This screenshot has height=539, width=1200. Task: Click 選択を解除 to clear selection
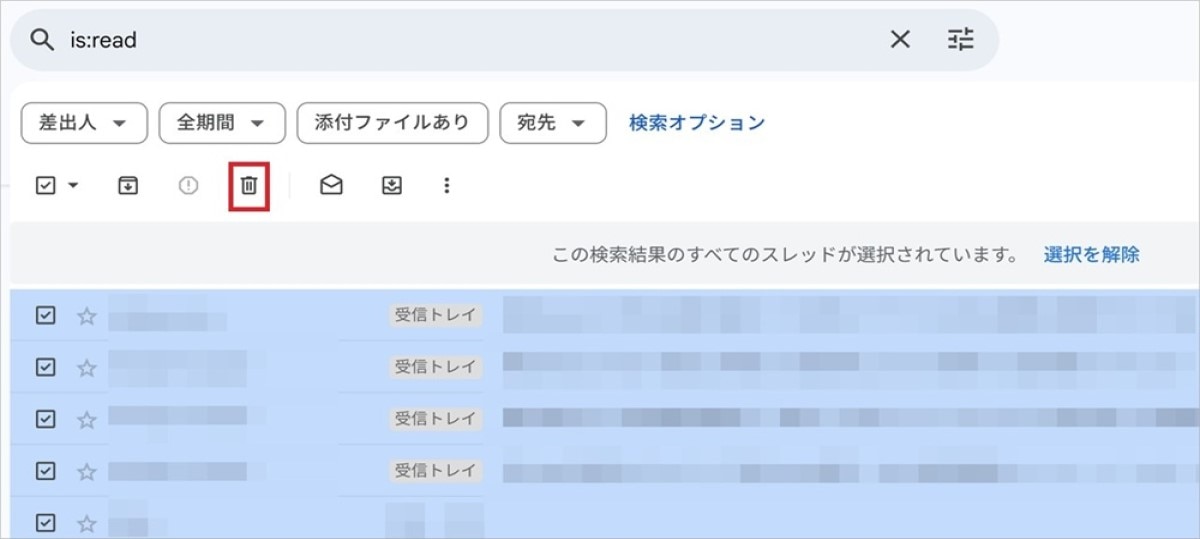pyautogui.click(x=1091, y=254)
